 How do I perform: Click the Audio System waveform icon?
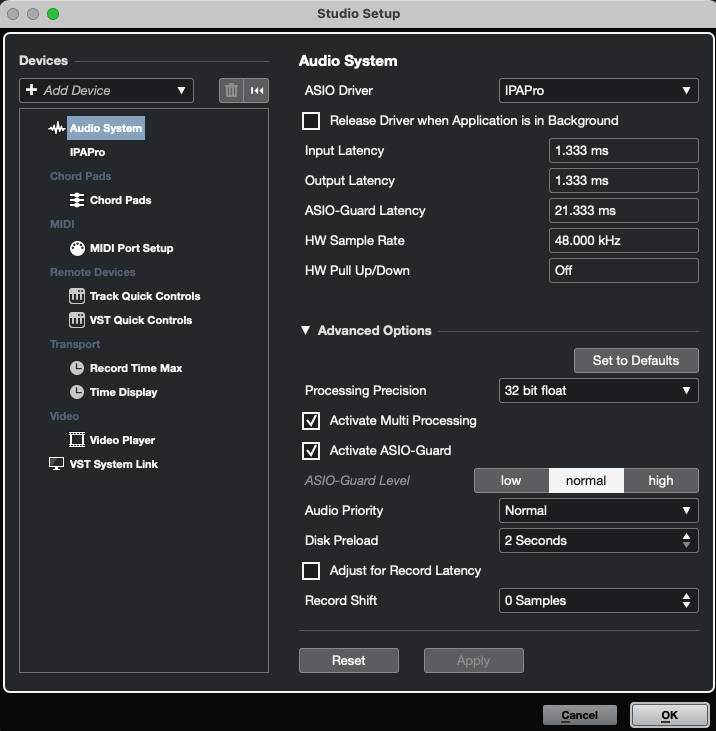click(57, 128)
